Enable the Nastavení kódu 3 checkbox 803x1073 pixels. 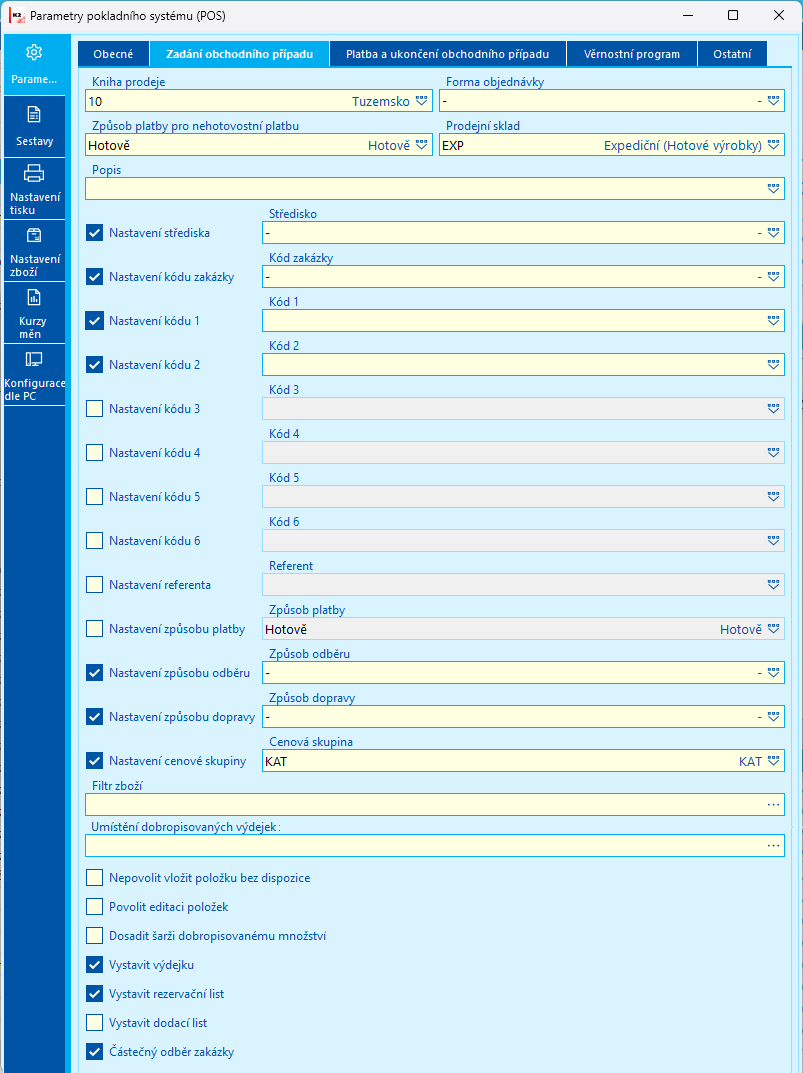click(x=94, y=409)
